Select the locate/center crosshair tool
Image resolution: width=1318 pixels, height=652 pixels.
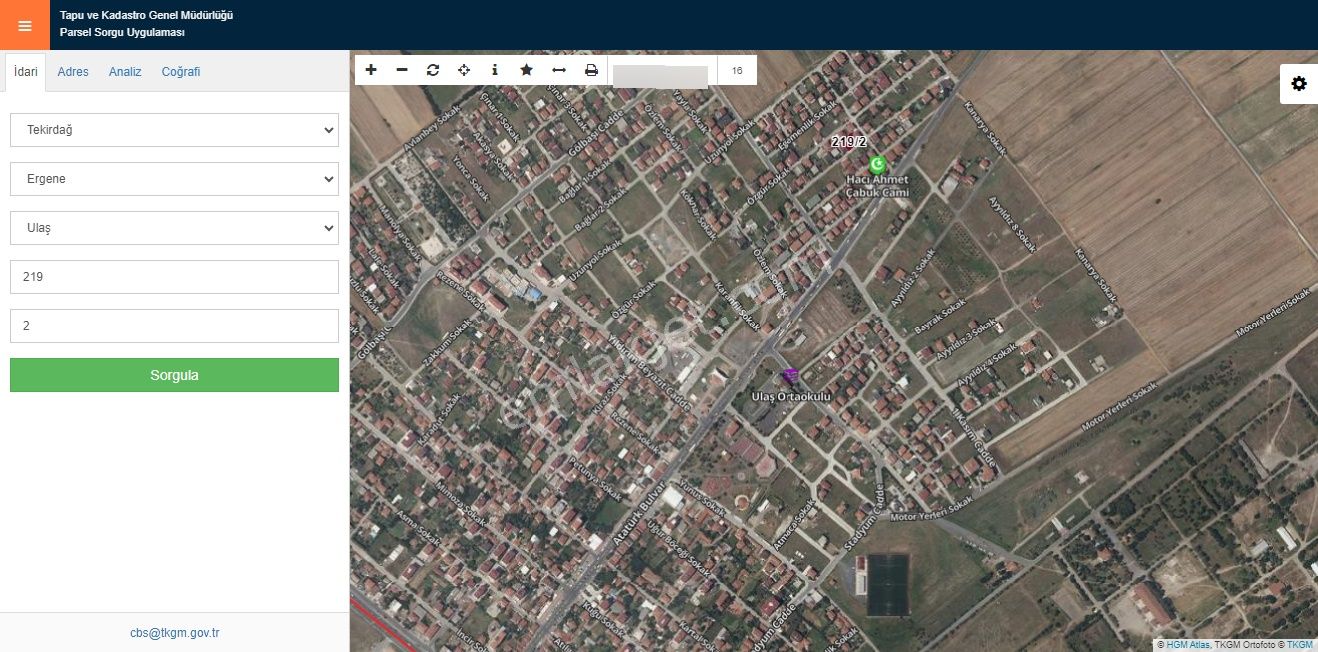[464, 69]
